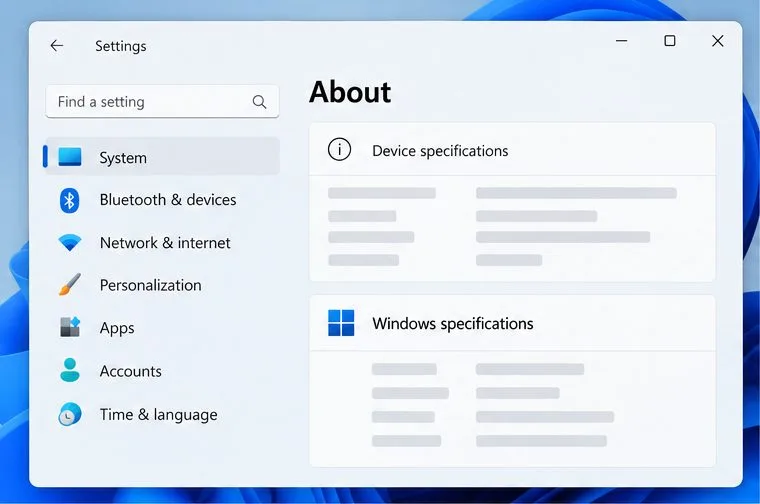This screenshot has width=760, height=504.
Task: Click the About page heading
Action: tap(350, 92)
